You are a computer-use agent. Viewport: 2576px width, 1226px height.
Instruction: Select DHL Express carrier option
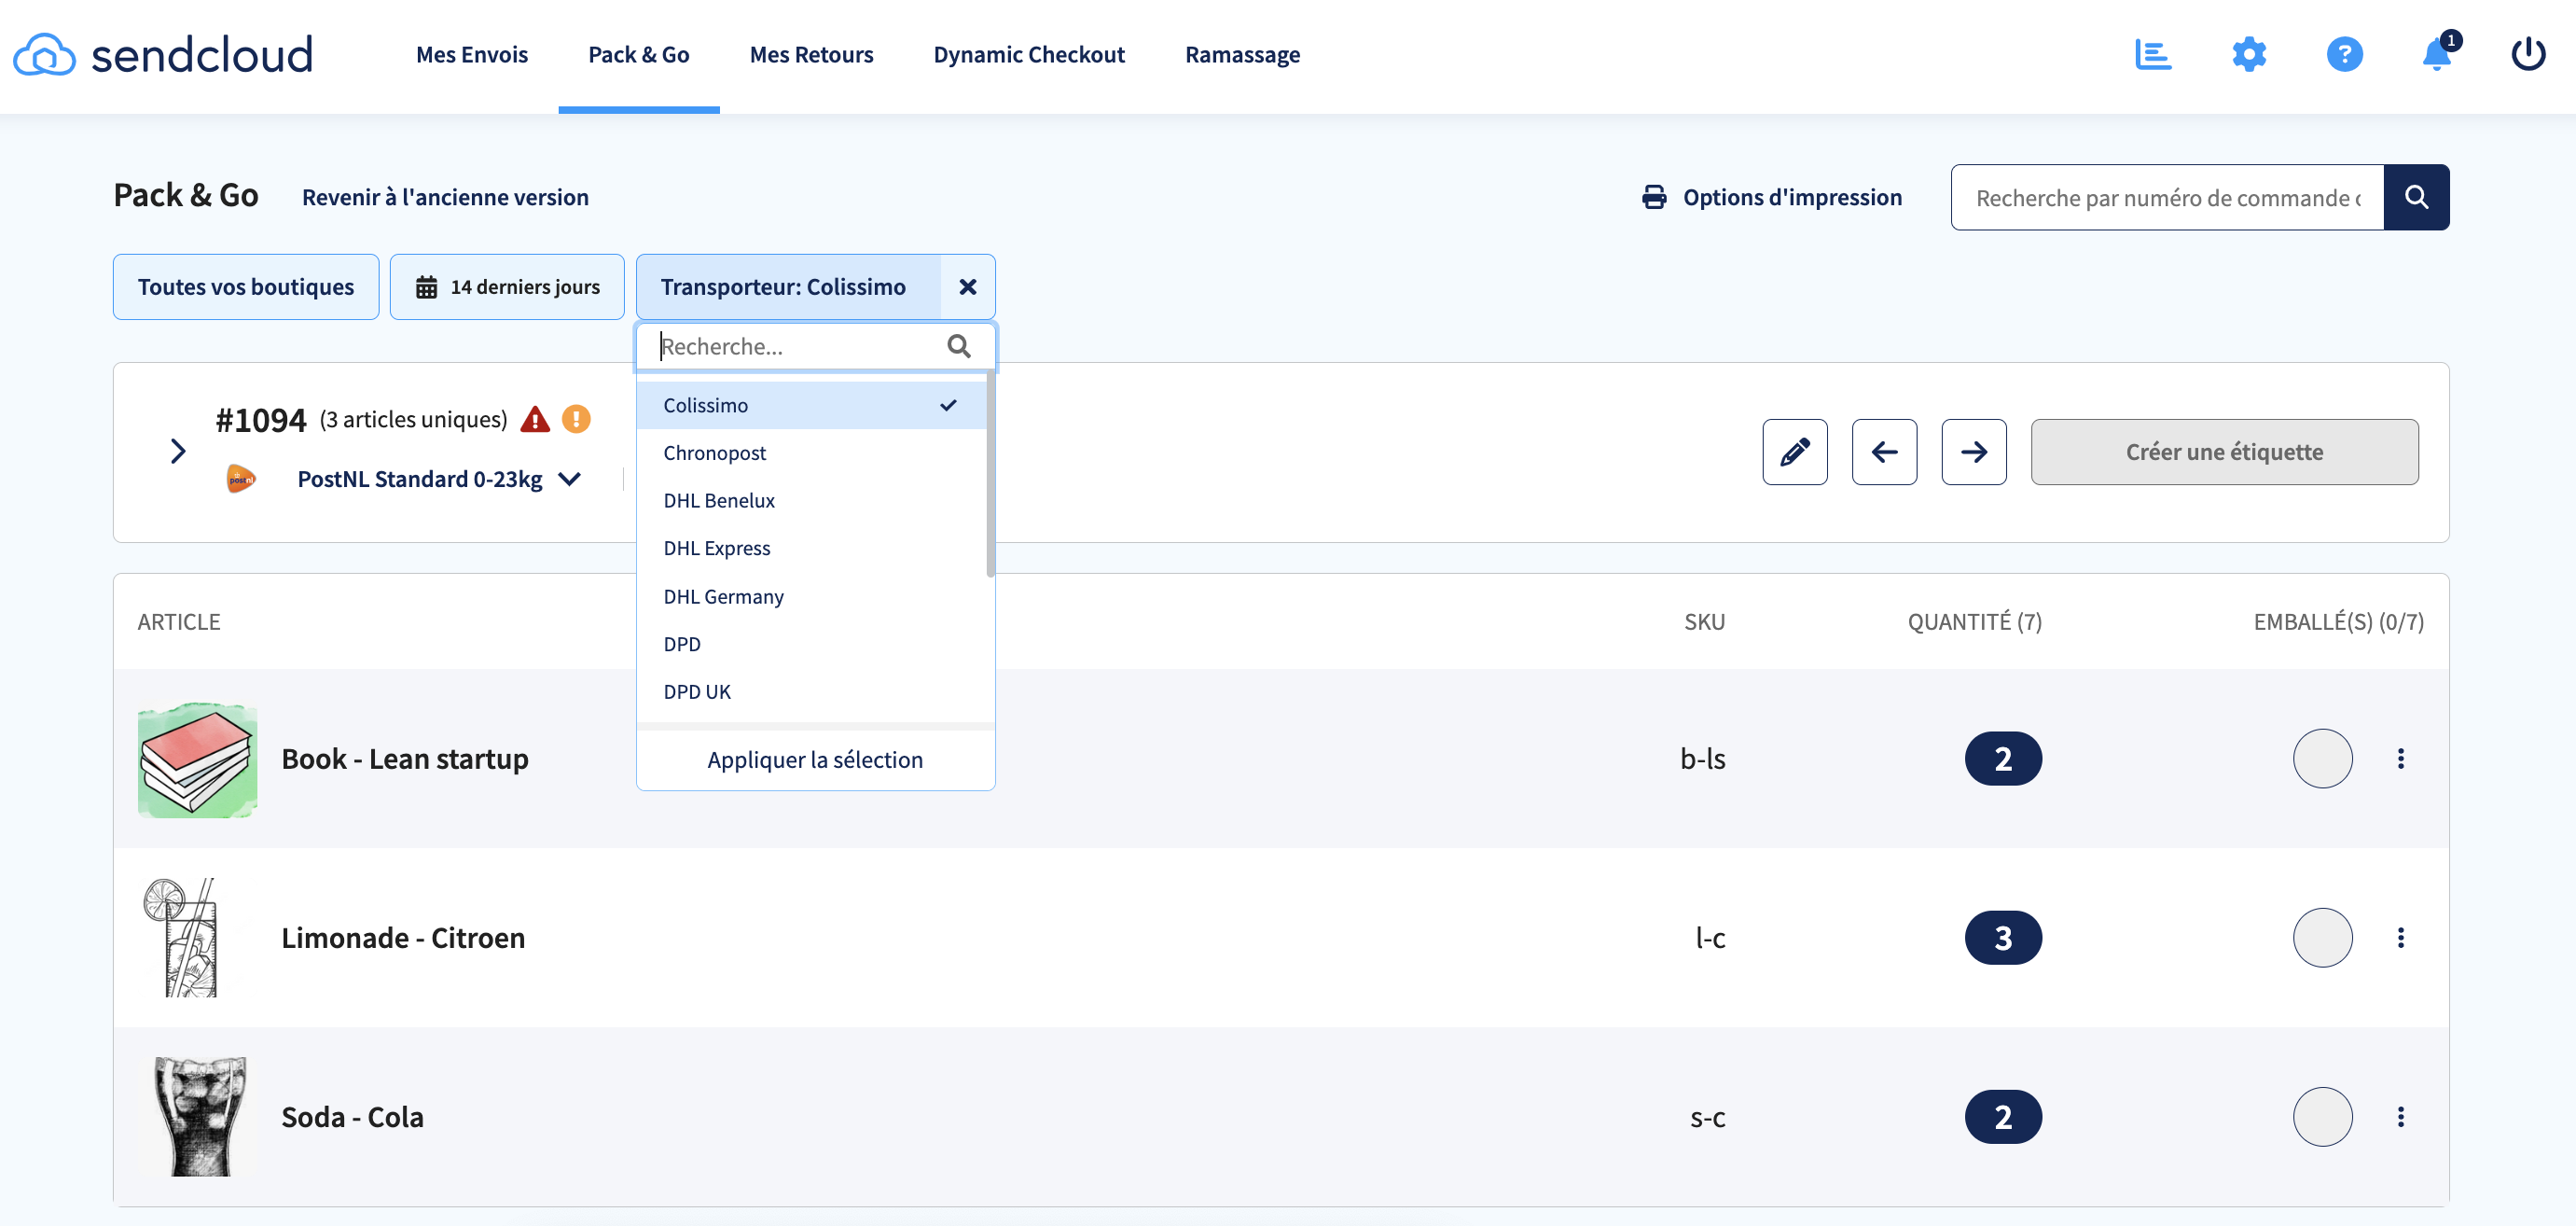click(x=811, y=549)
